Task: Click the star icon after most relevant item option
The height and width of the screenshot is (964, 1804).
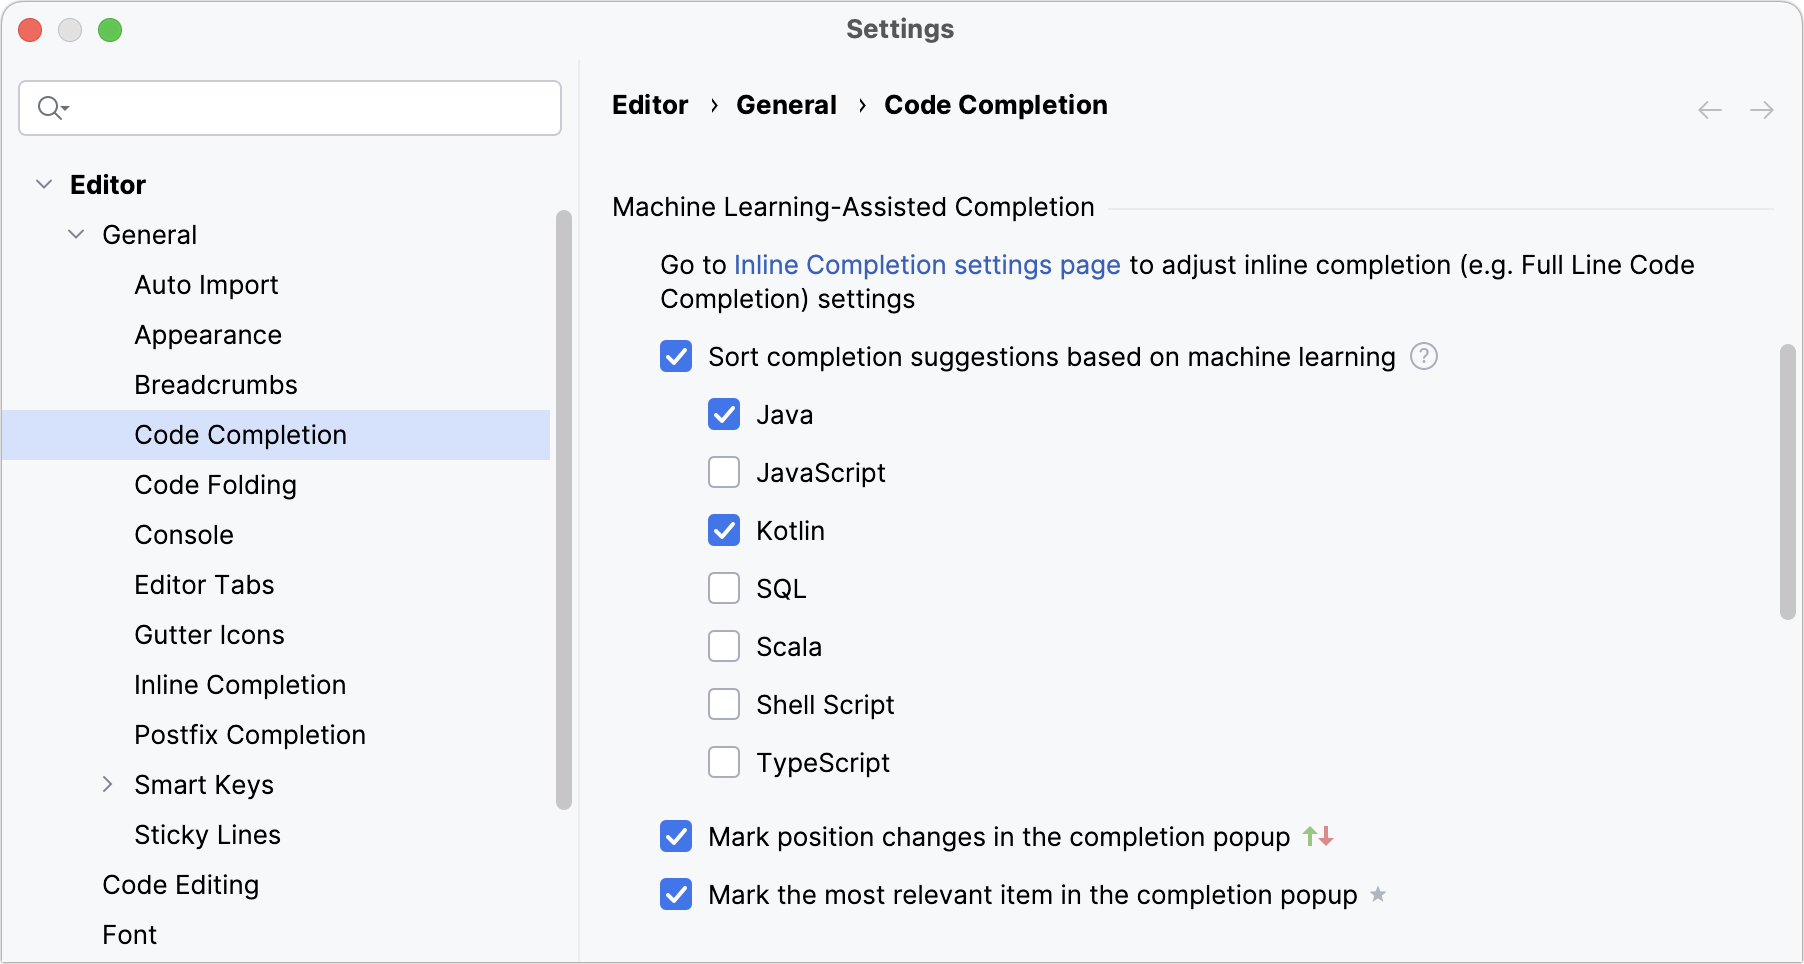Action: (1379, 895)
